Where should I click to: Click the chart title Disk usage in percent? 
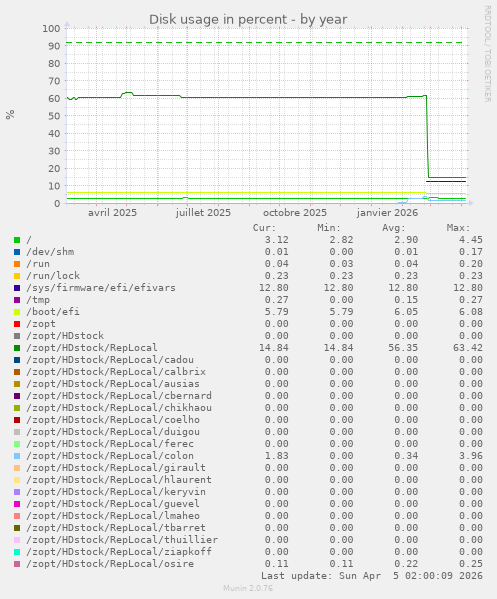point(248,19)
